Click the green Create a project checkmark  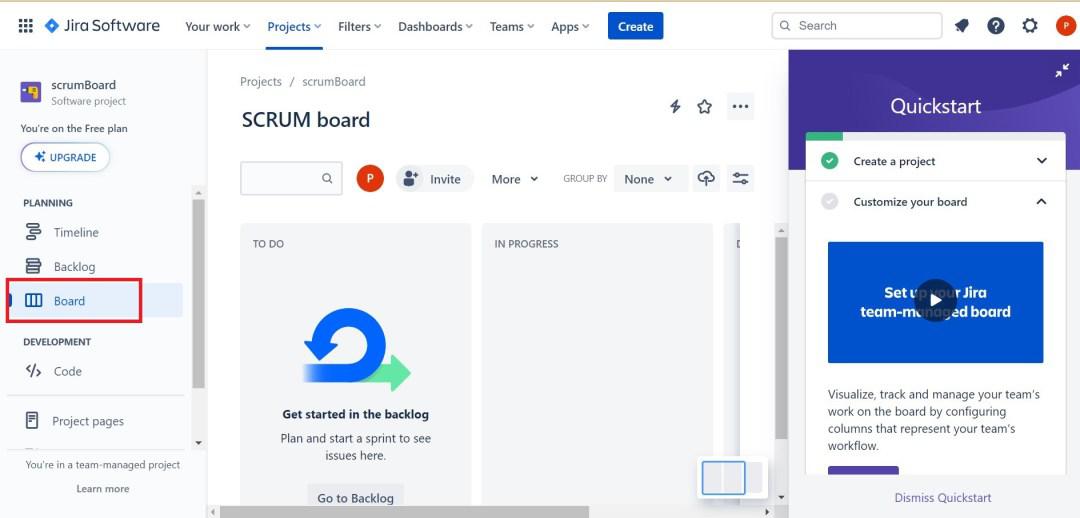(830, 161)
